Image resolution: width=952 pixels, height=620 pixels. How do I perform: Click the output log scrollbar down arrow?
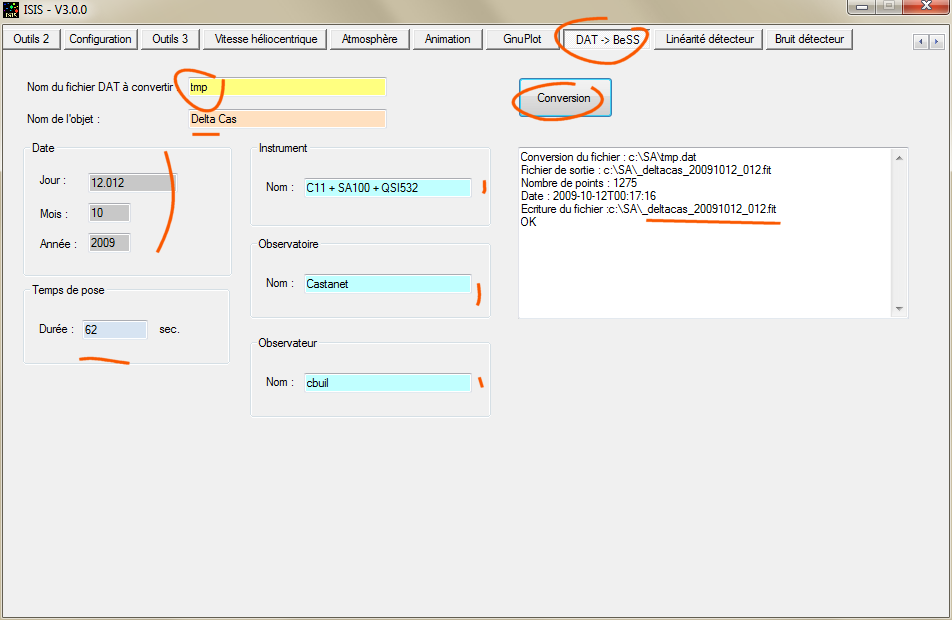click(x=900, y=309)
